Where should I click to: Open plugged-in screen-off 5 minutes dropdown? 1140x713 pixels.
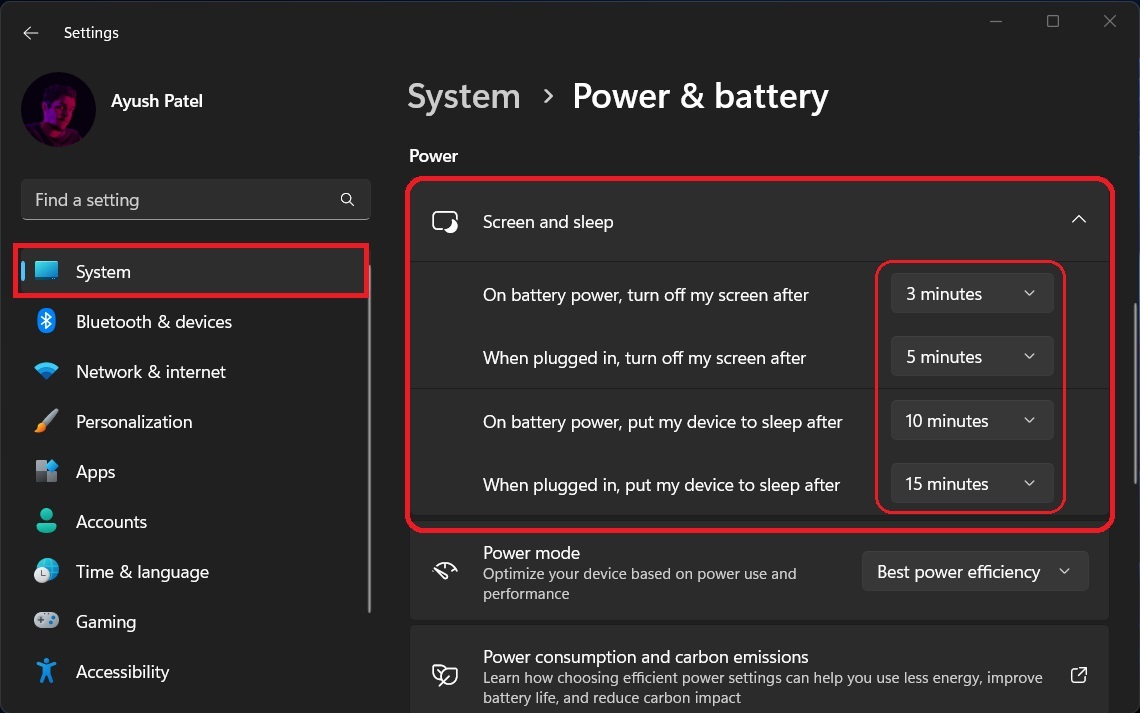[x=971, y=357]
